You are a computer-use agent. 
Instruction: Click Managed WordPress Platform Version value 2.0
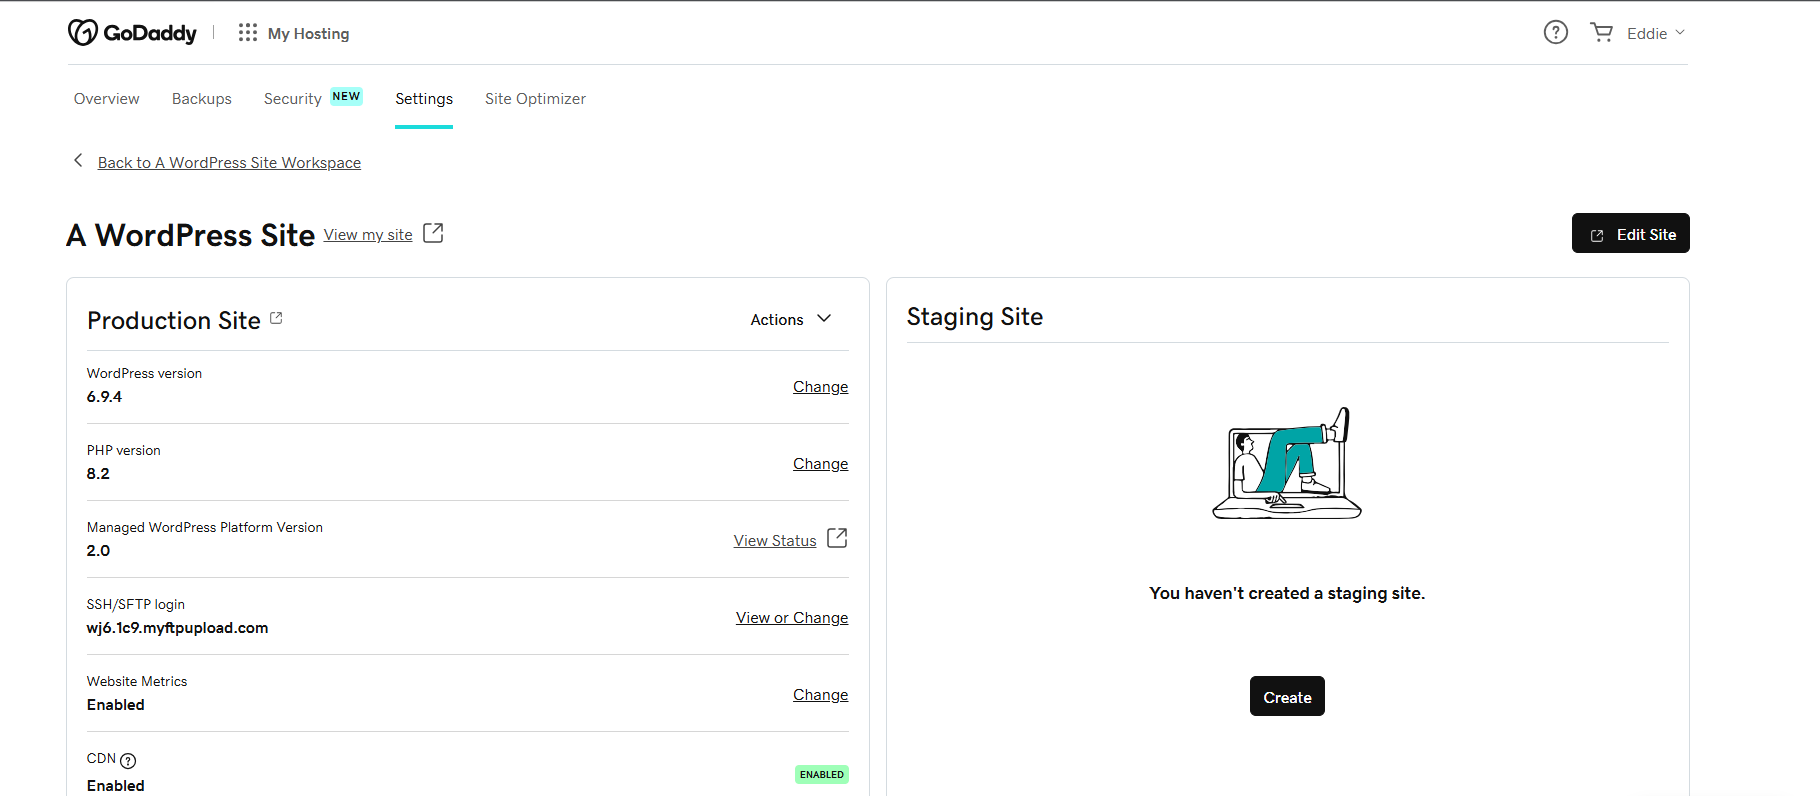[98, 551]
